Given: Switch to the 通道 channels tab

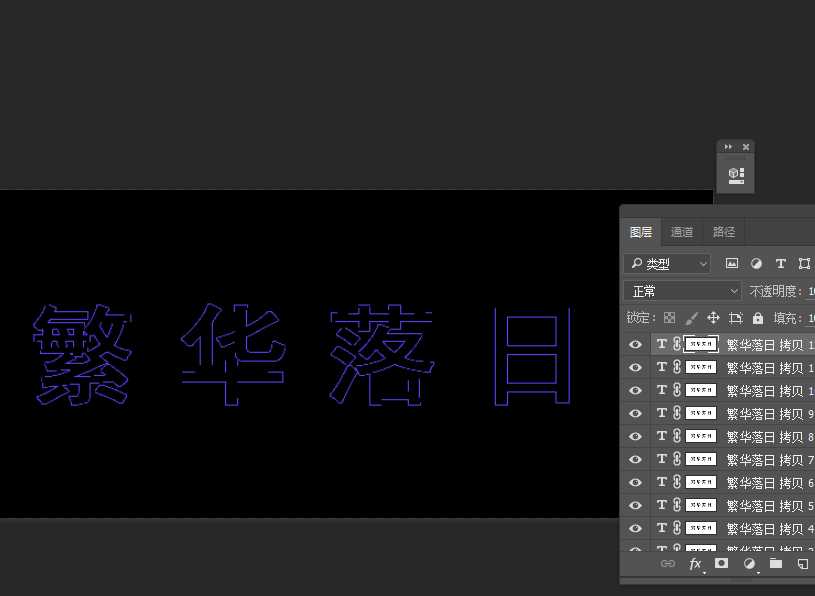Looking at the screenshot, I should click(682, 231).
